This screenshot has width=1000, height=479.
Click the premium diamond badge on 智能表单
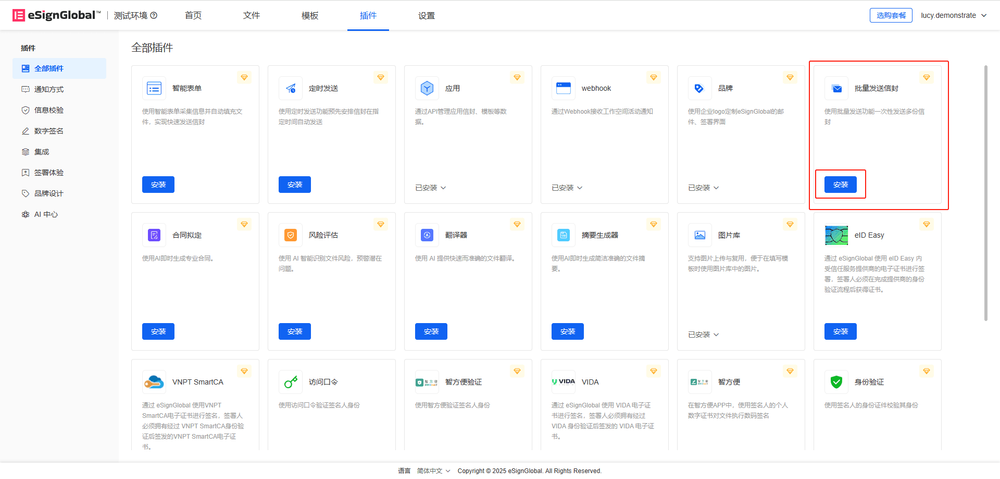(244, 77)
